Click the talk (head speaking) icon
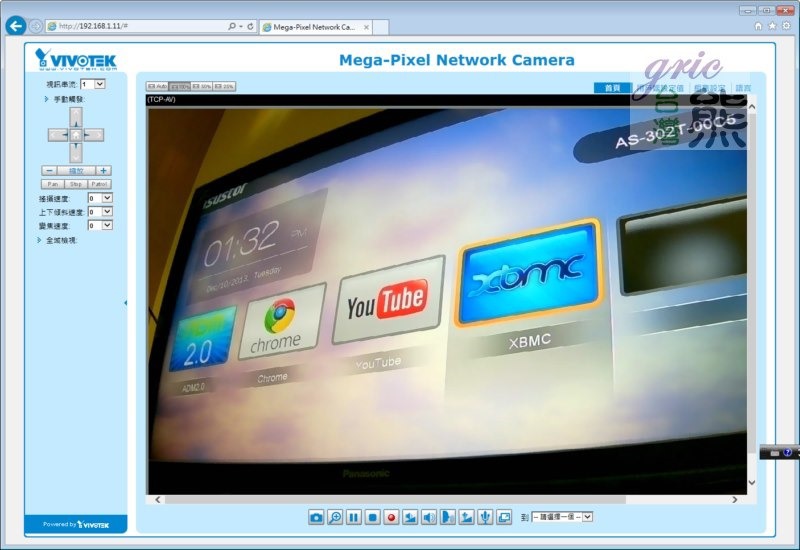 click(x=447, y=517)
